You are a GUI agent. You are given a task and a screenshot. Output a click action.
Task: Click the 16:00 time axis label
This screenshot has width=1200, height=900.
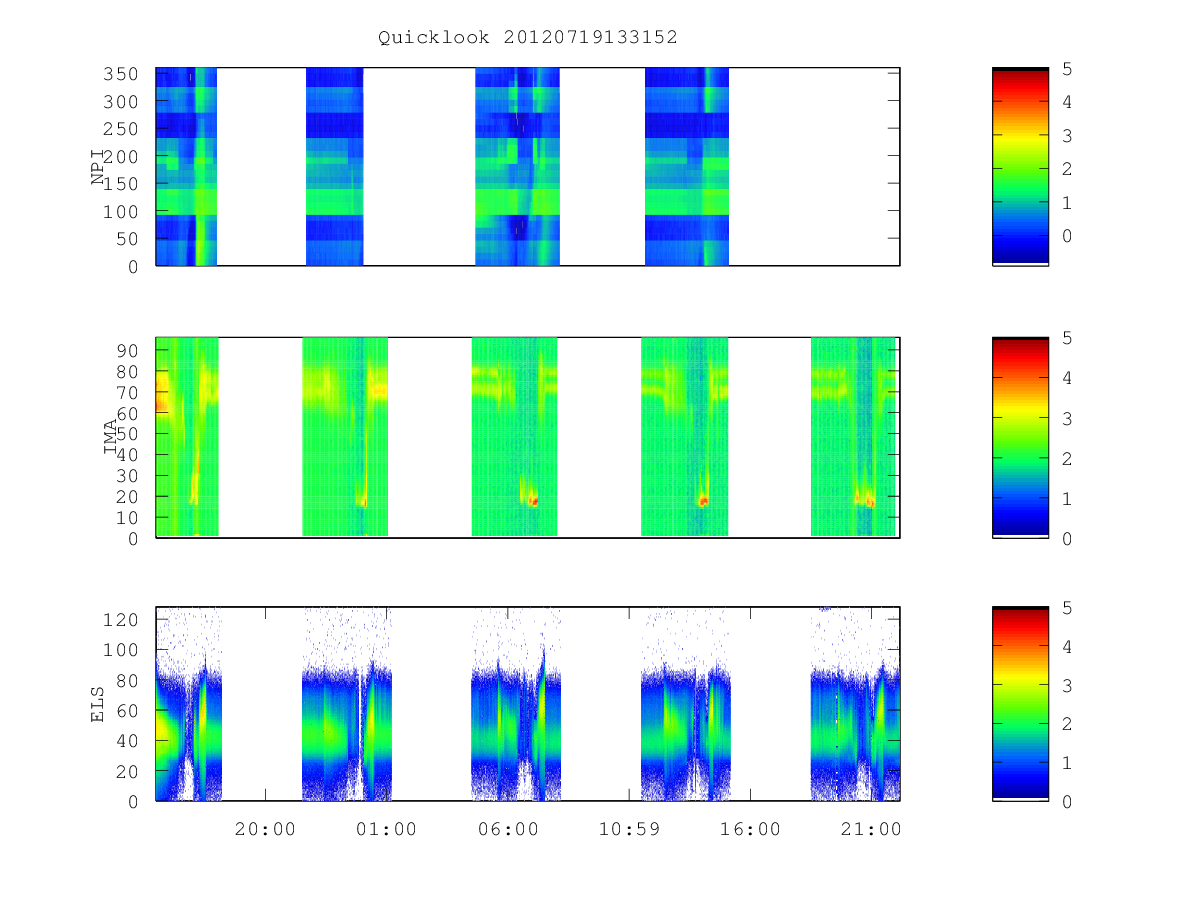point(750,829)
